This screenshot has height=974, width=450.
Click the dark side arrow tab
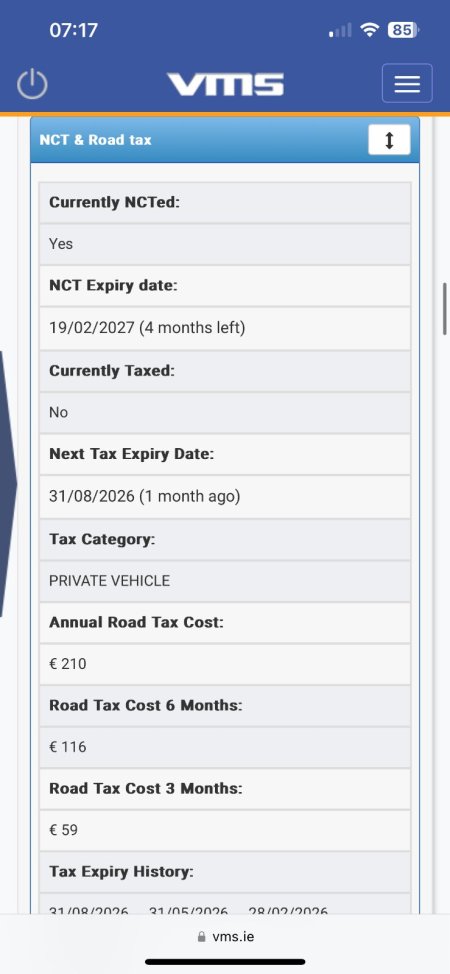pyautogui.click(x=7, y=485)
